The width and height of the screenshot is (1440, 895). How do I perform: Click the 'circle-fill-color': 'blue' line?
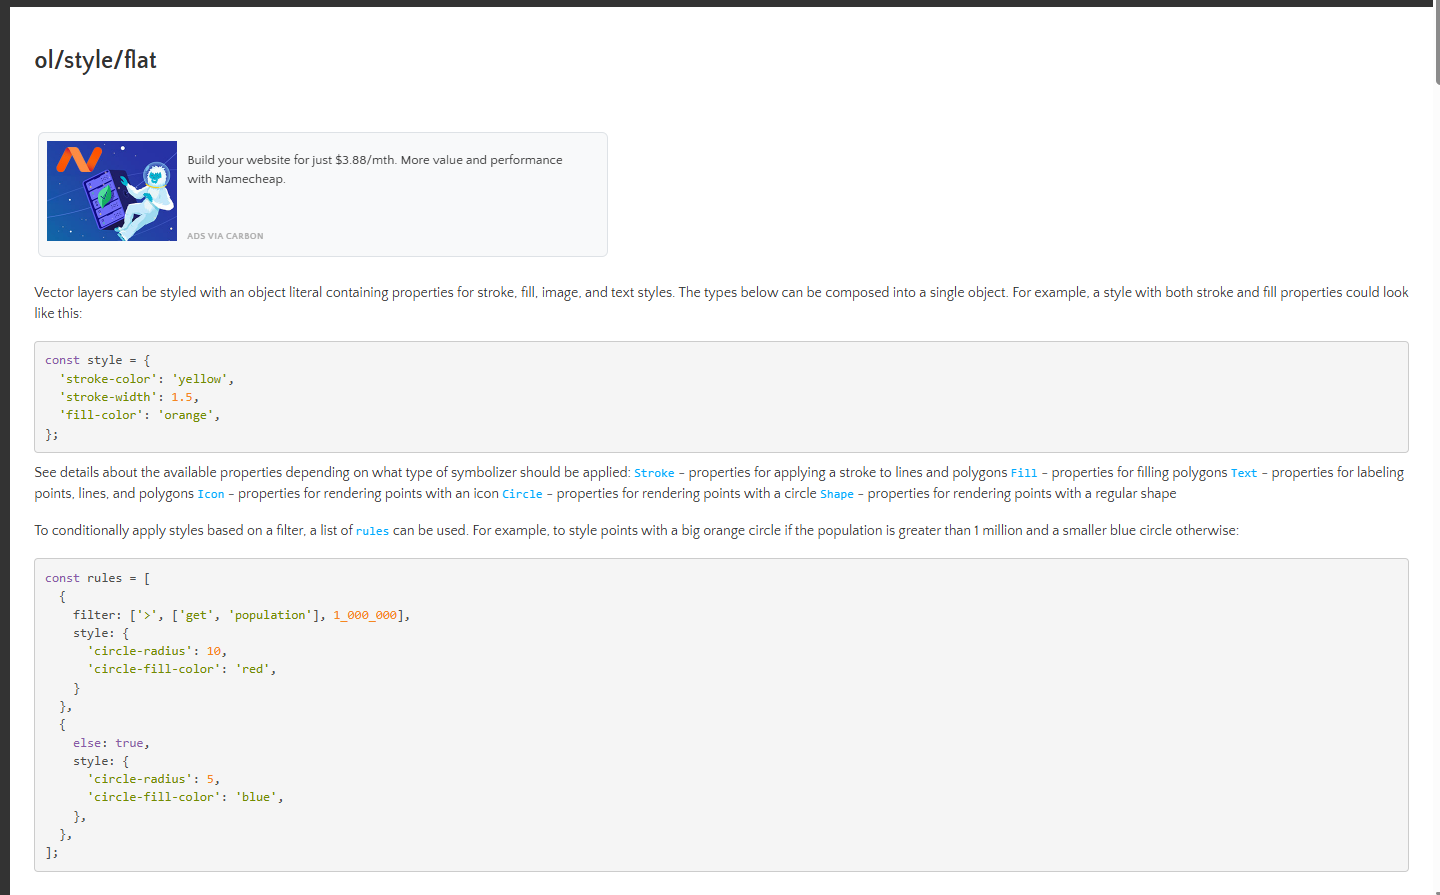(185, 797)
